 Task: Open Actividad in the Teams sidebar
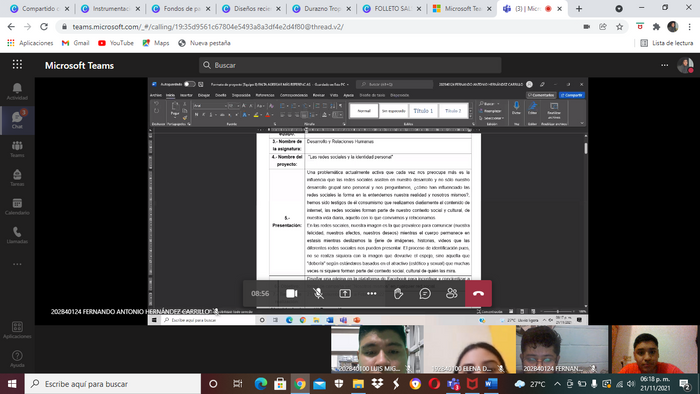click(17, 91)
